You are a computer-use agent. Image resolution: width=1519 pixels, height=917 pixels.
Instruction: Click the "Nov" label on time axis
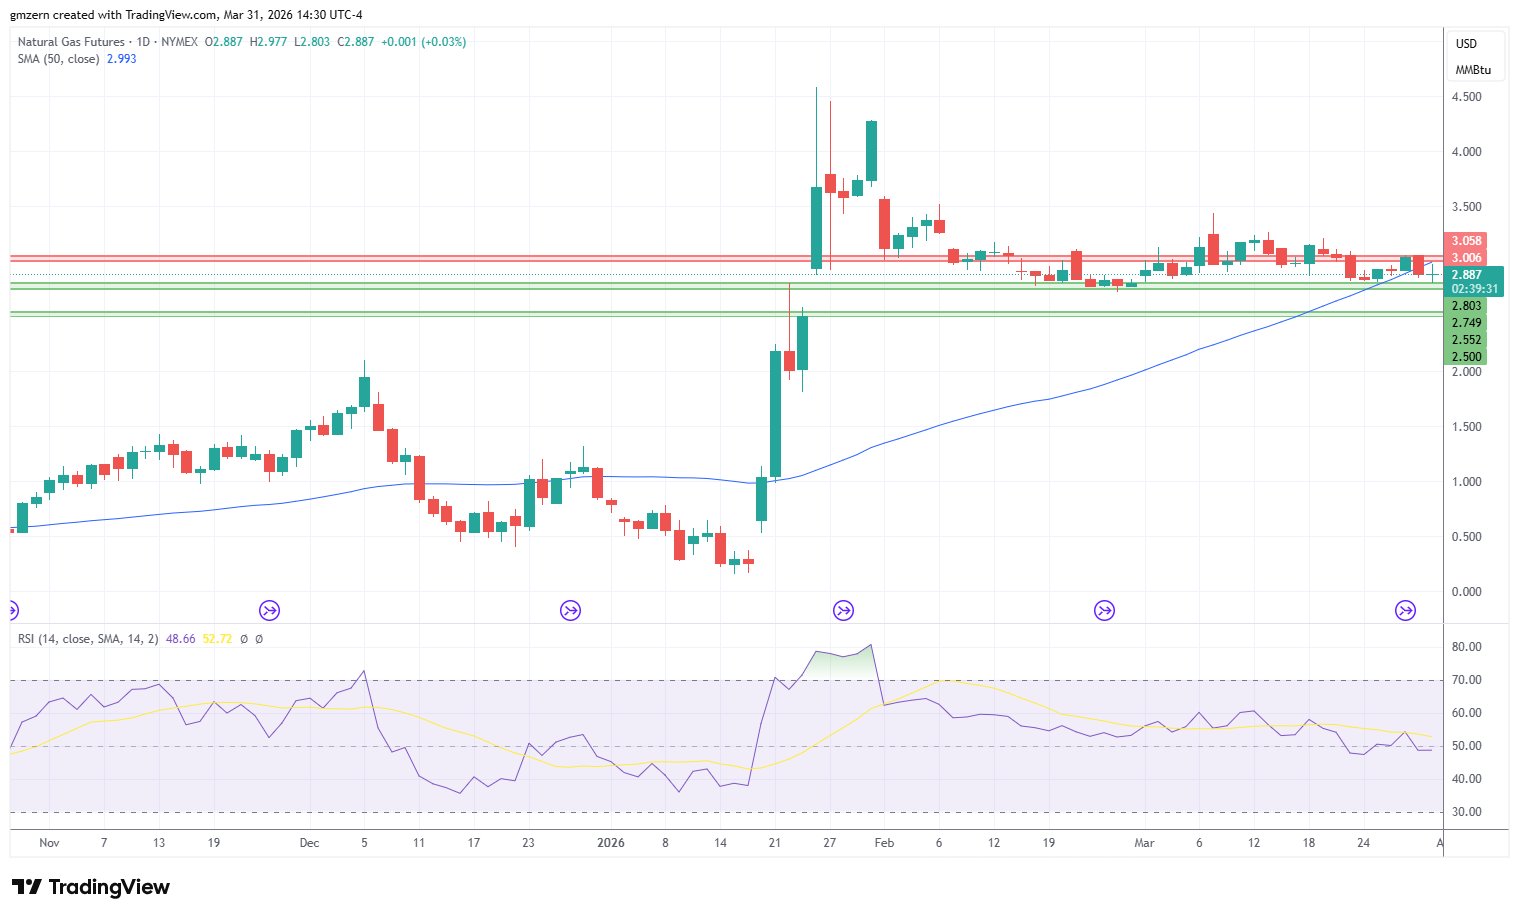[49, 843]
